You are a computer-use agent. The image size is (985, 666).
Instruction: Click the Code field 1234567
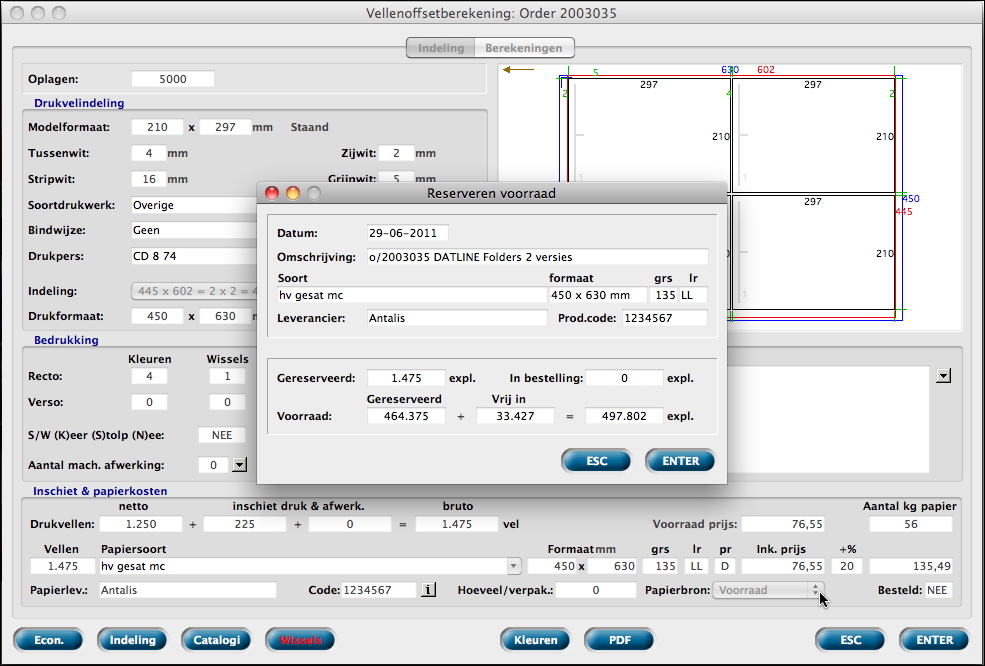click(x=379, y=590)
